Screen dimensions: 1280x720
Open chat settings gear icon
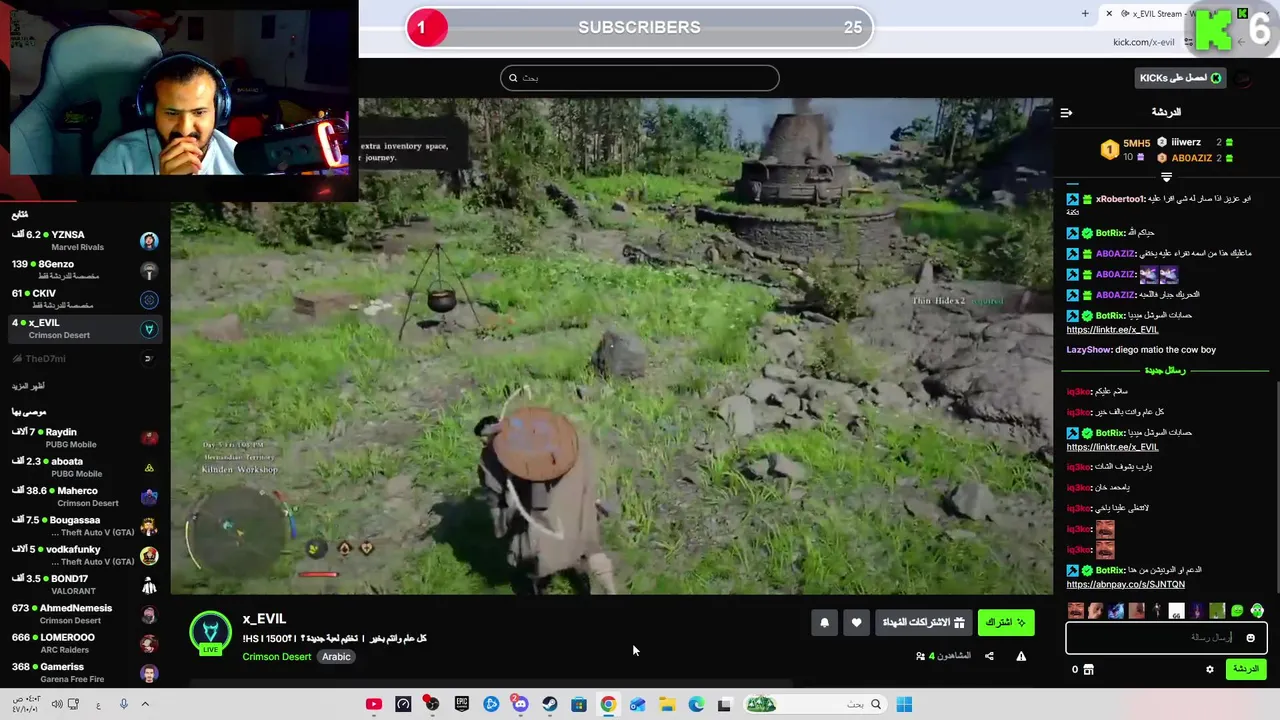click(1210, 669)
